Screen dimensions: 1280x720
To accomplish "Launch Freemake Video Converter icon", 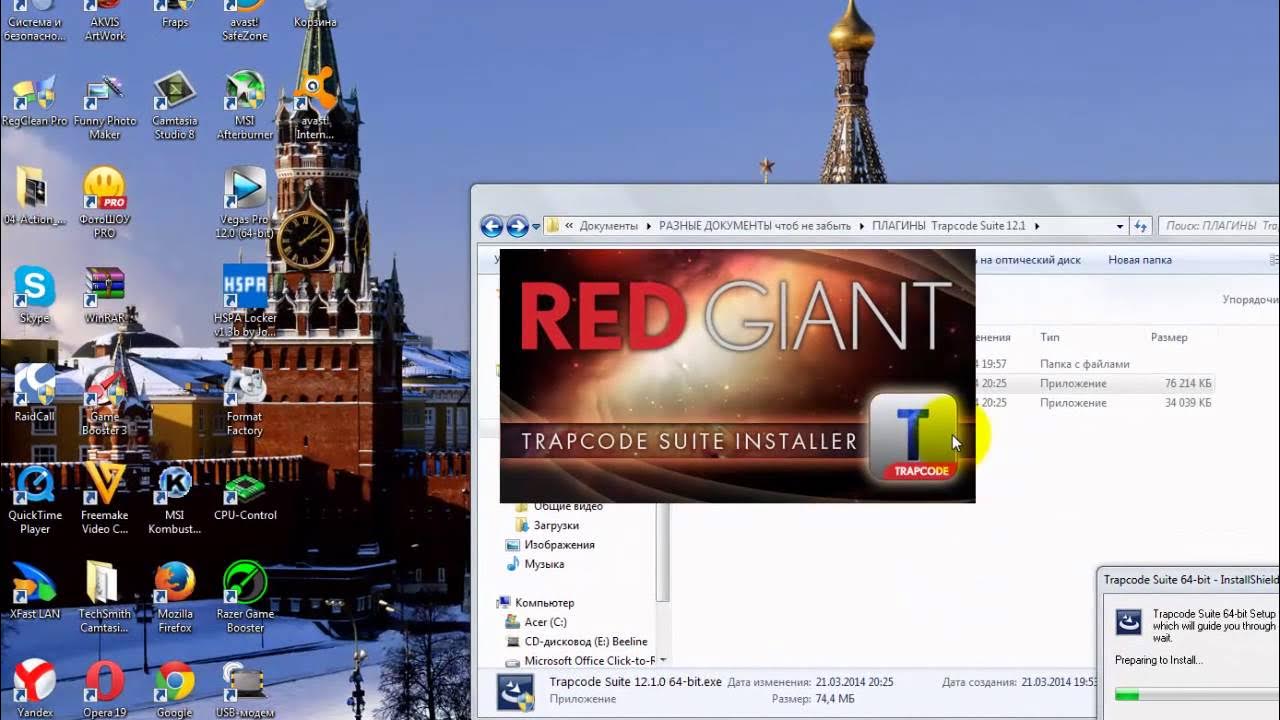I will click(x=104, y=499).
